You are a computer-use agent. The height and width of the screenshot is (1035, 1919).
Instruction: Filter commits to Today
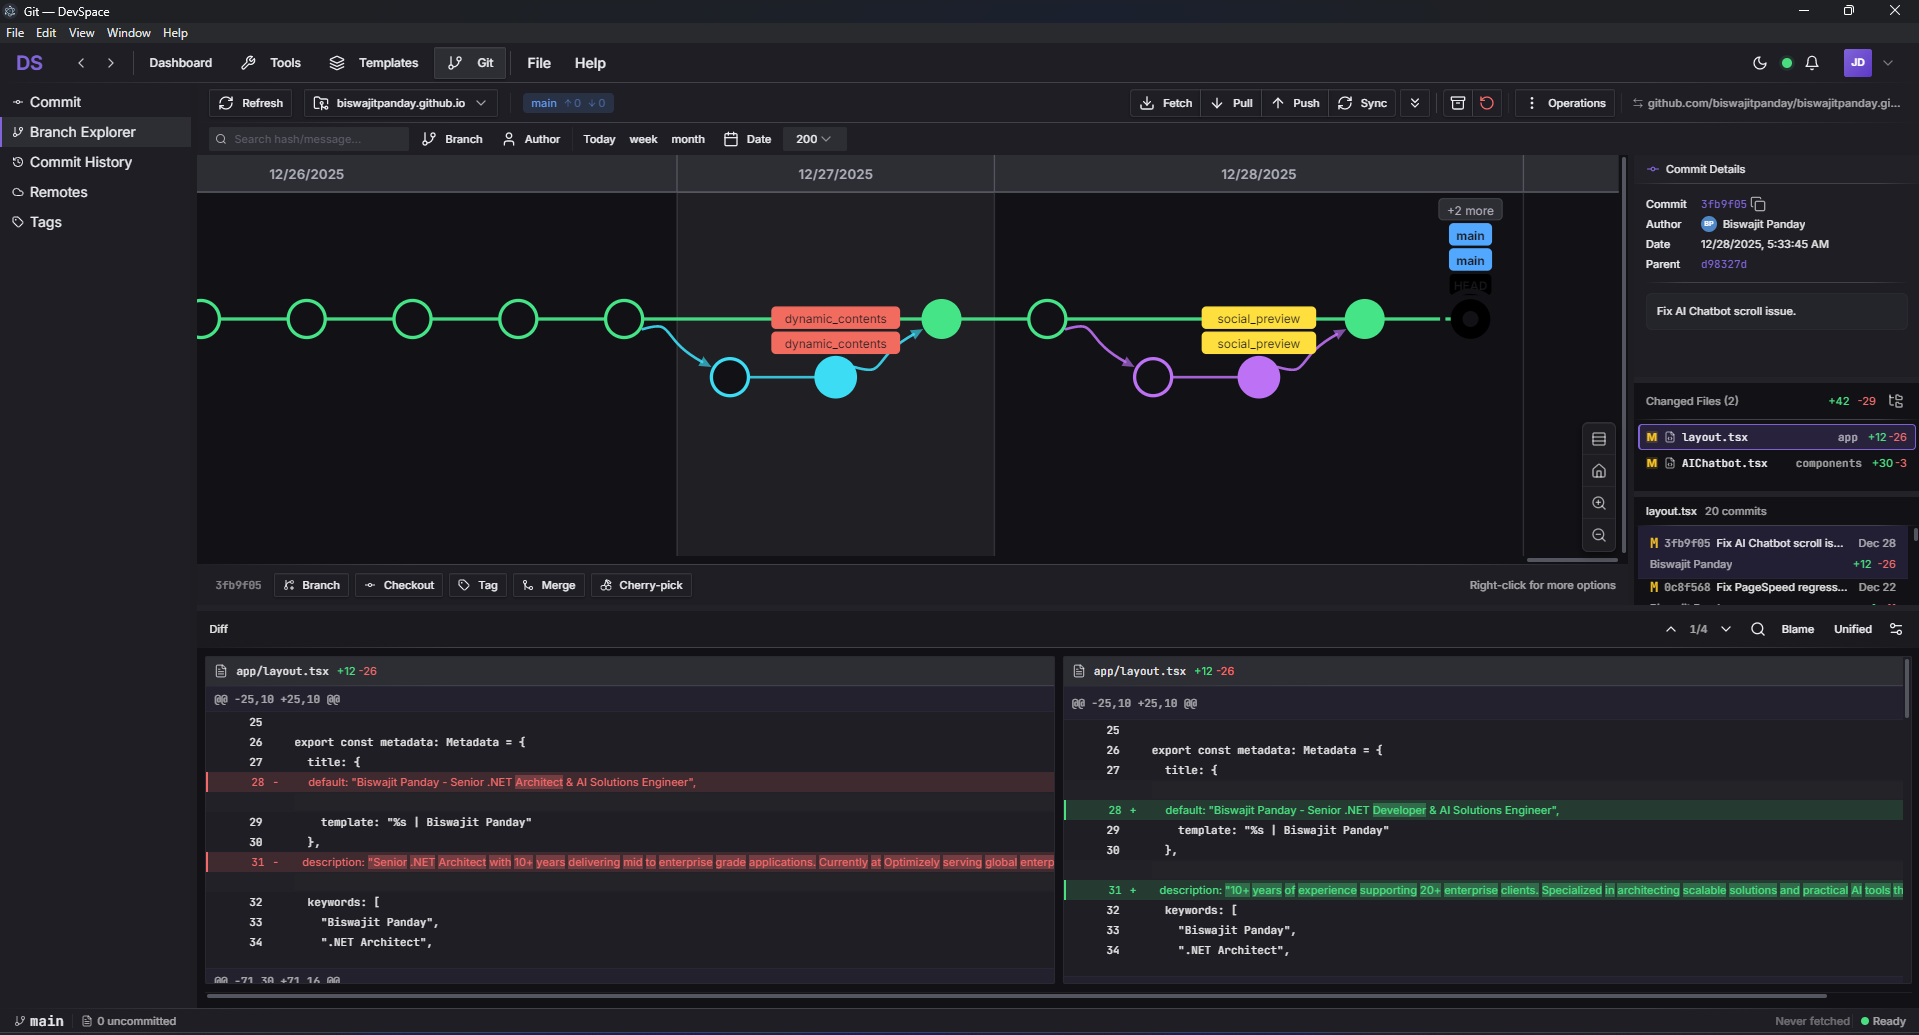point(599,139)
